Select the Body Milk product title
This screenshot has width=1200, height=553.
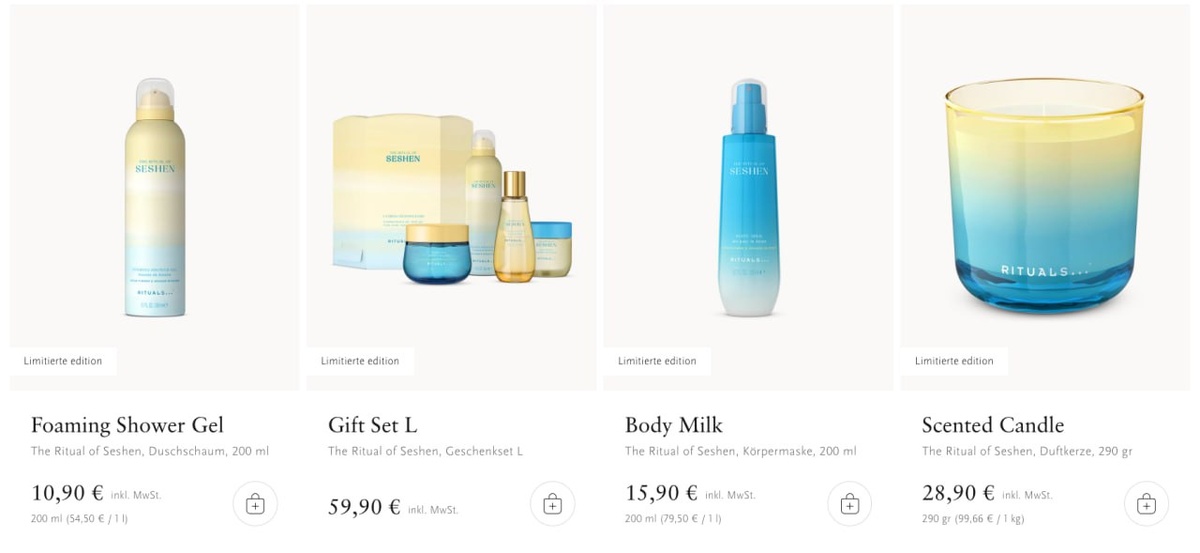[674, 425]
